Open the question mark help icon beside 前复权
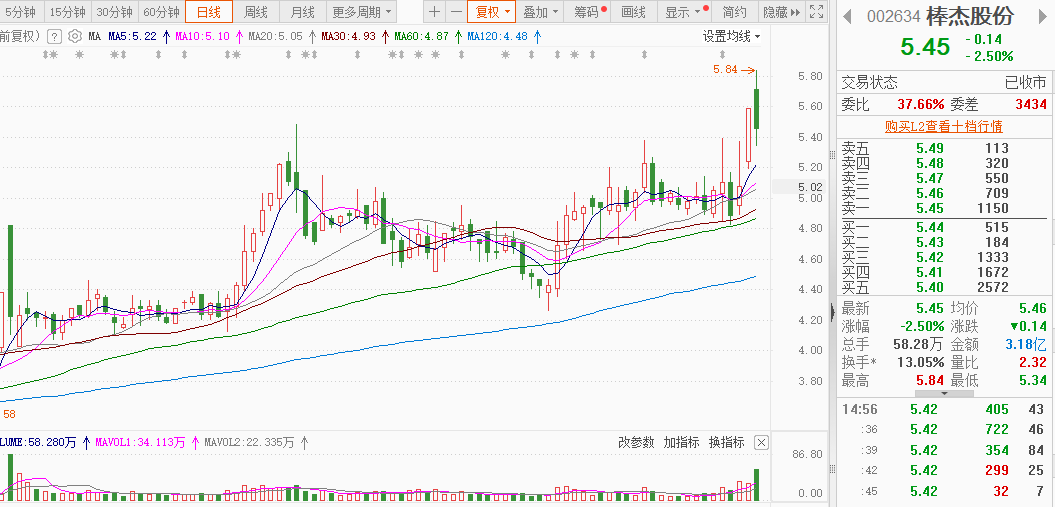This screenshot has width=1055, height=507. tap(54, 36)
